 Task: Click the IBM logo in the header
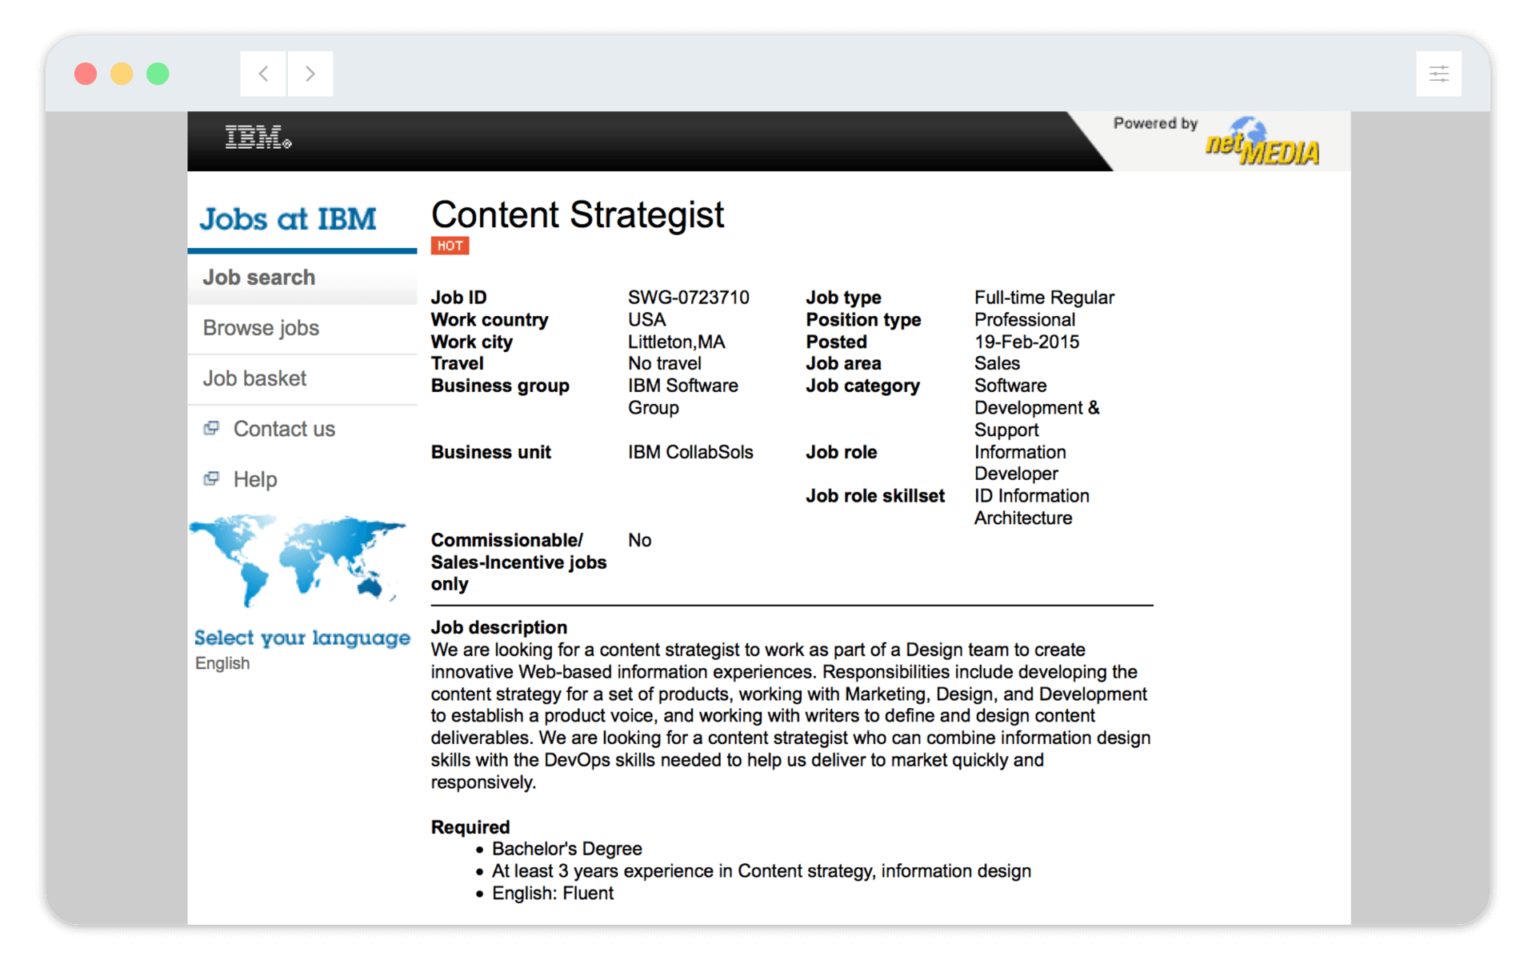tap(256, 137)
